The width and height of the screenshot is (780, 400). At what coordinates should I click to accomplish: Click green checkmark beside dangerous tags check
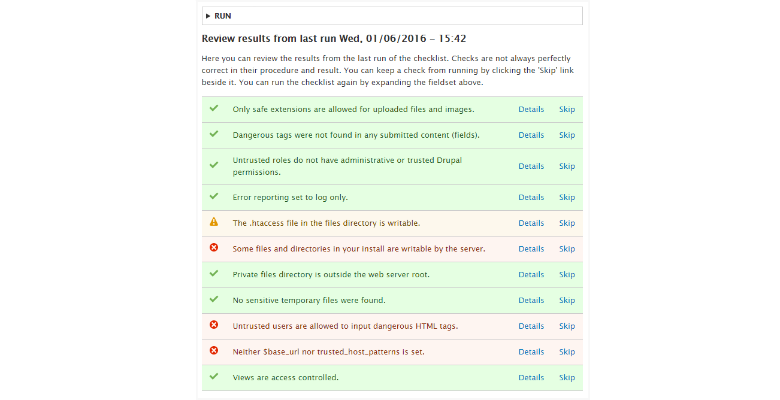[213, 134]
